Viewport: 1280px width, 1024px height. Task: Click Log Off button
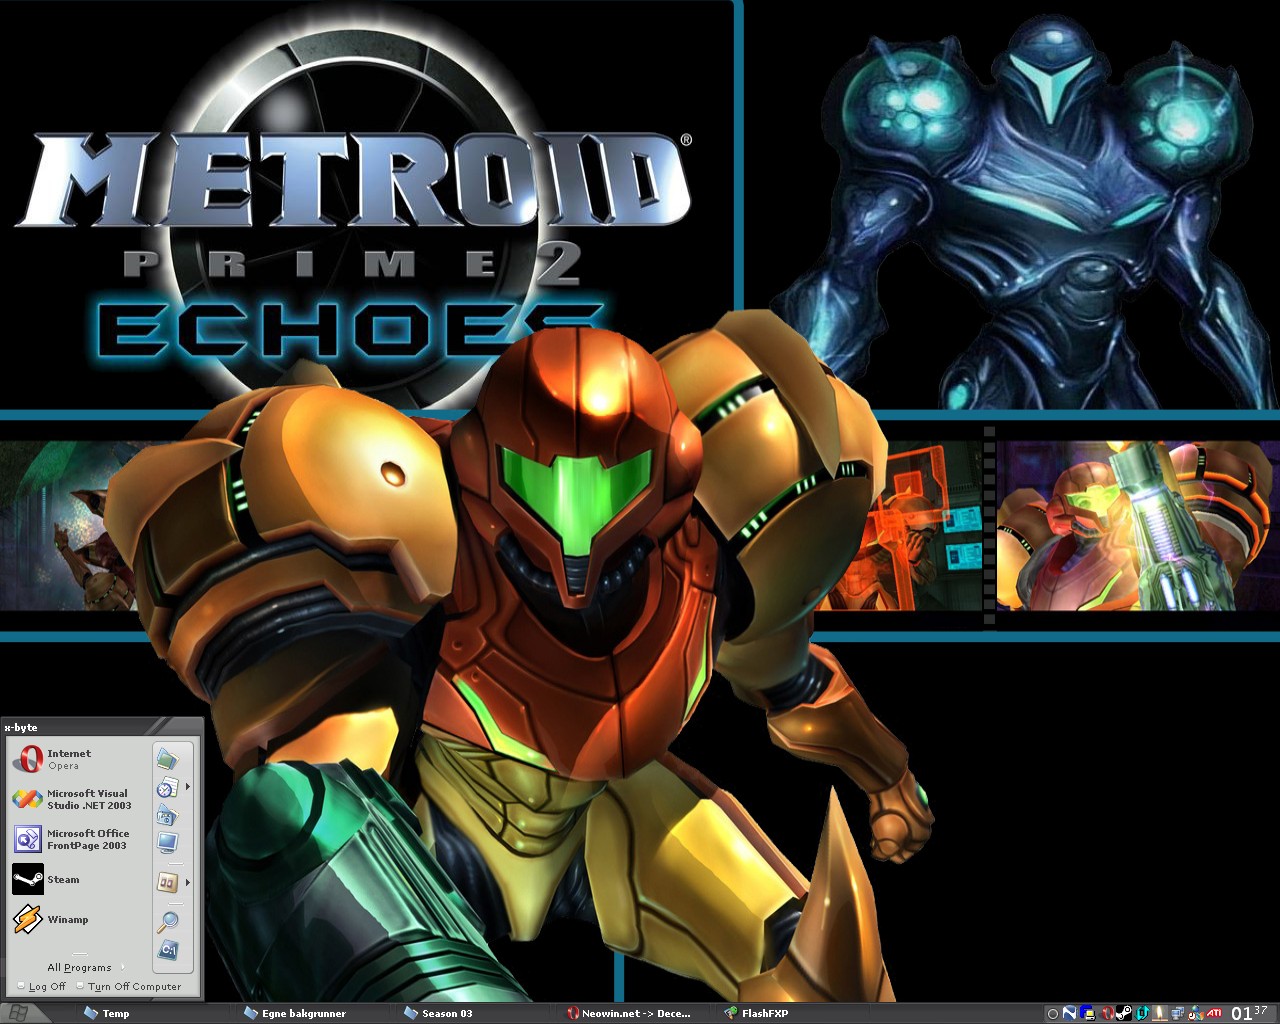coord(40,986)
